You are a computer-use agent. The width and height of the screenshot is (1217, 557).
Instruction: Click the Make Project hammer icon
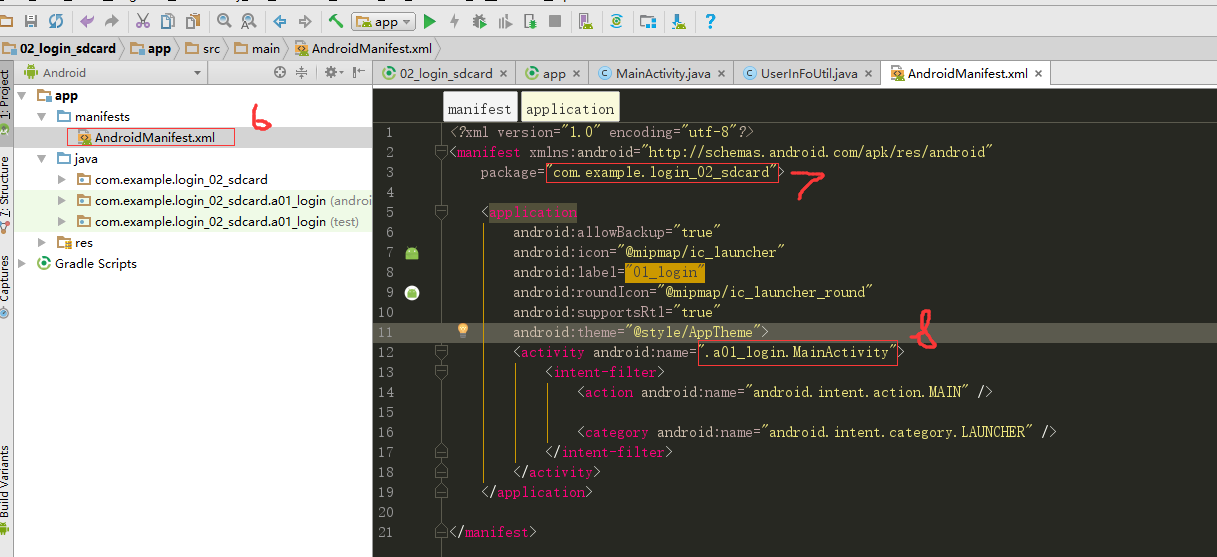[336, 20]
